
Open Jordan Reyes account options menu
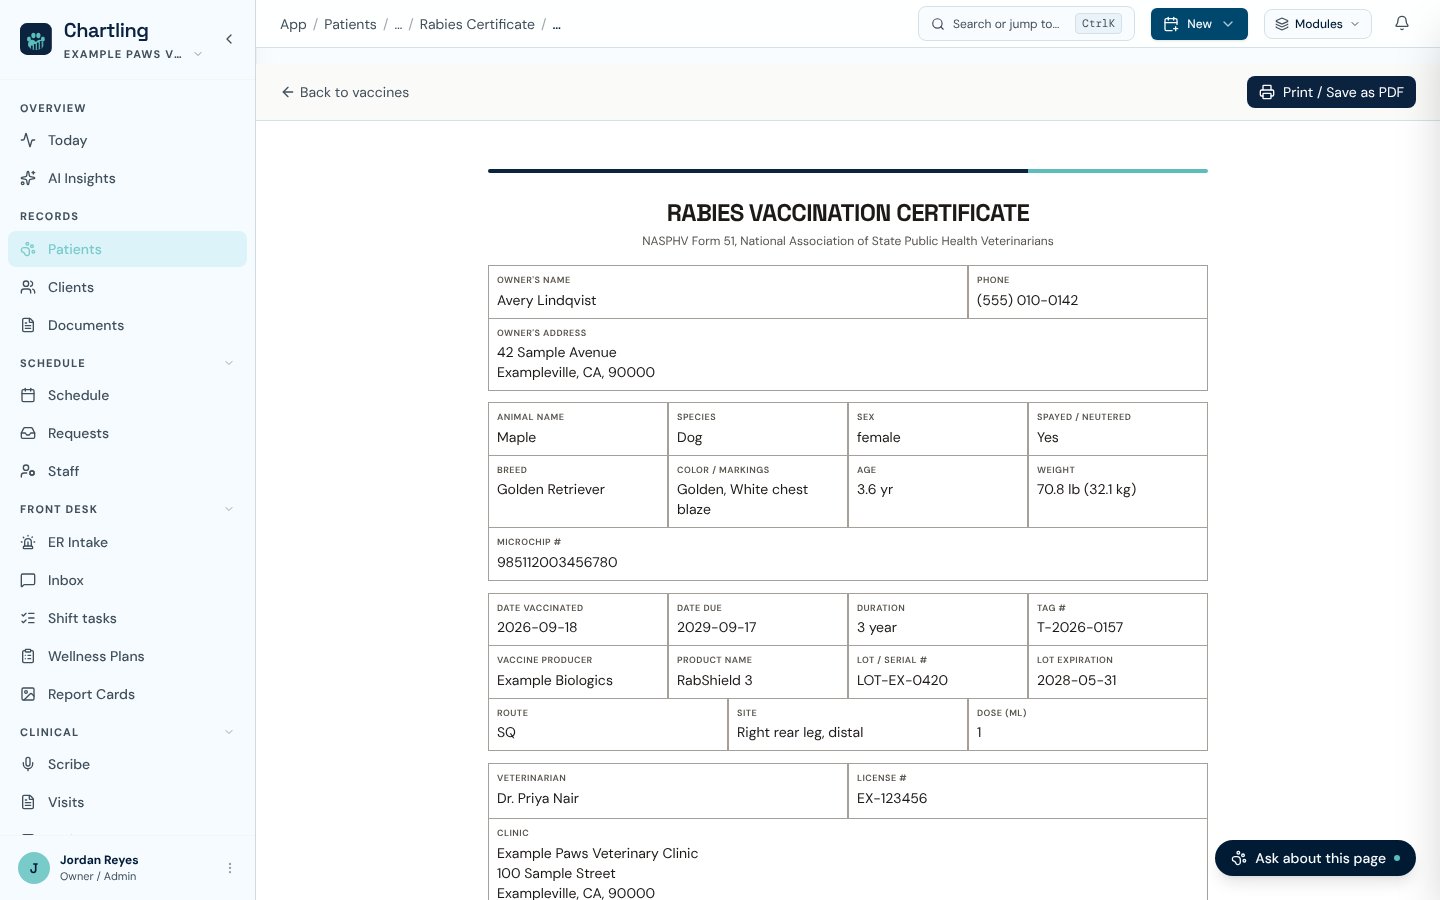tap(230, 868)
